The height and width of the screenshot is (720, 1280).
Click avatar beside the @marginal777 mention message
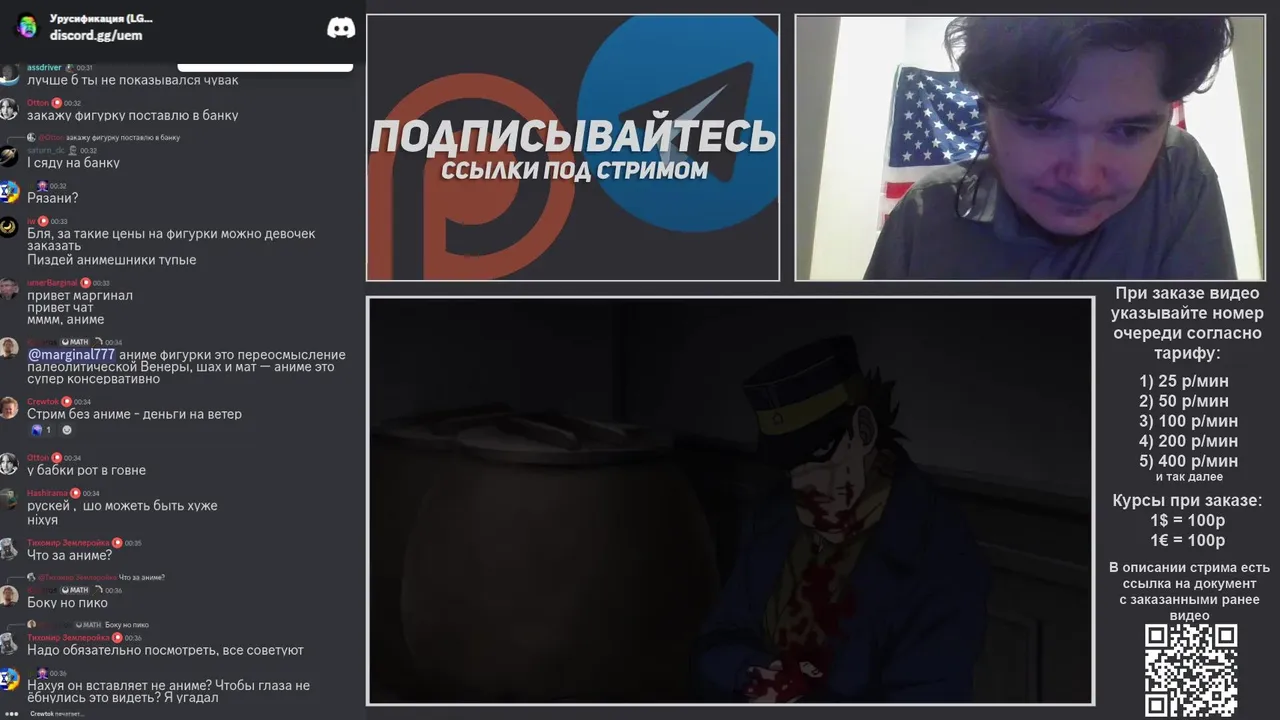[x=9, y=348]
